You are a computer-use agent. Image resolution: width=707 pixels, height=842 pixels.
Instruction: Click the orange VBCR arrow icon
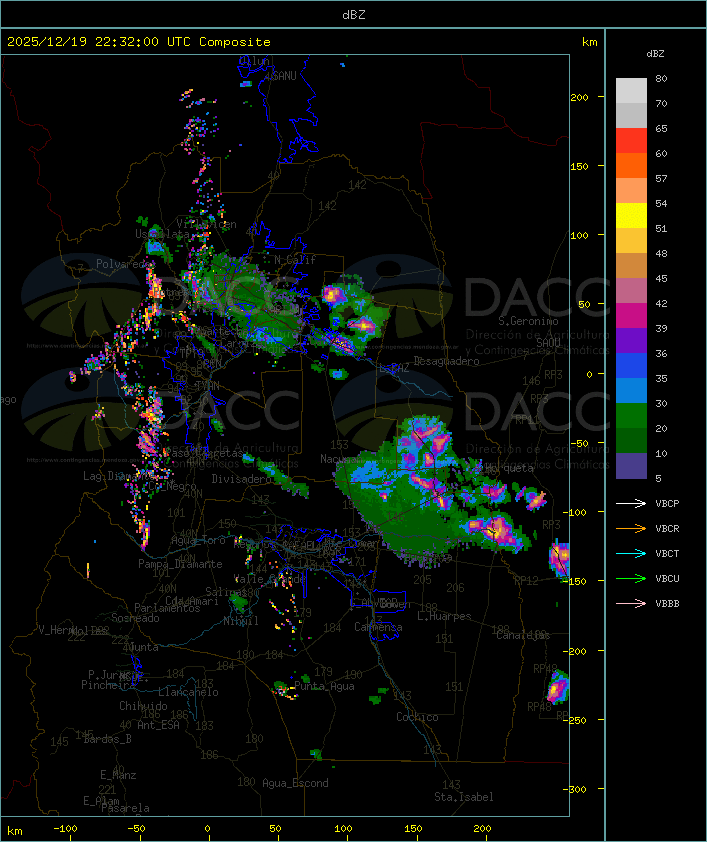click(631, 528)
